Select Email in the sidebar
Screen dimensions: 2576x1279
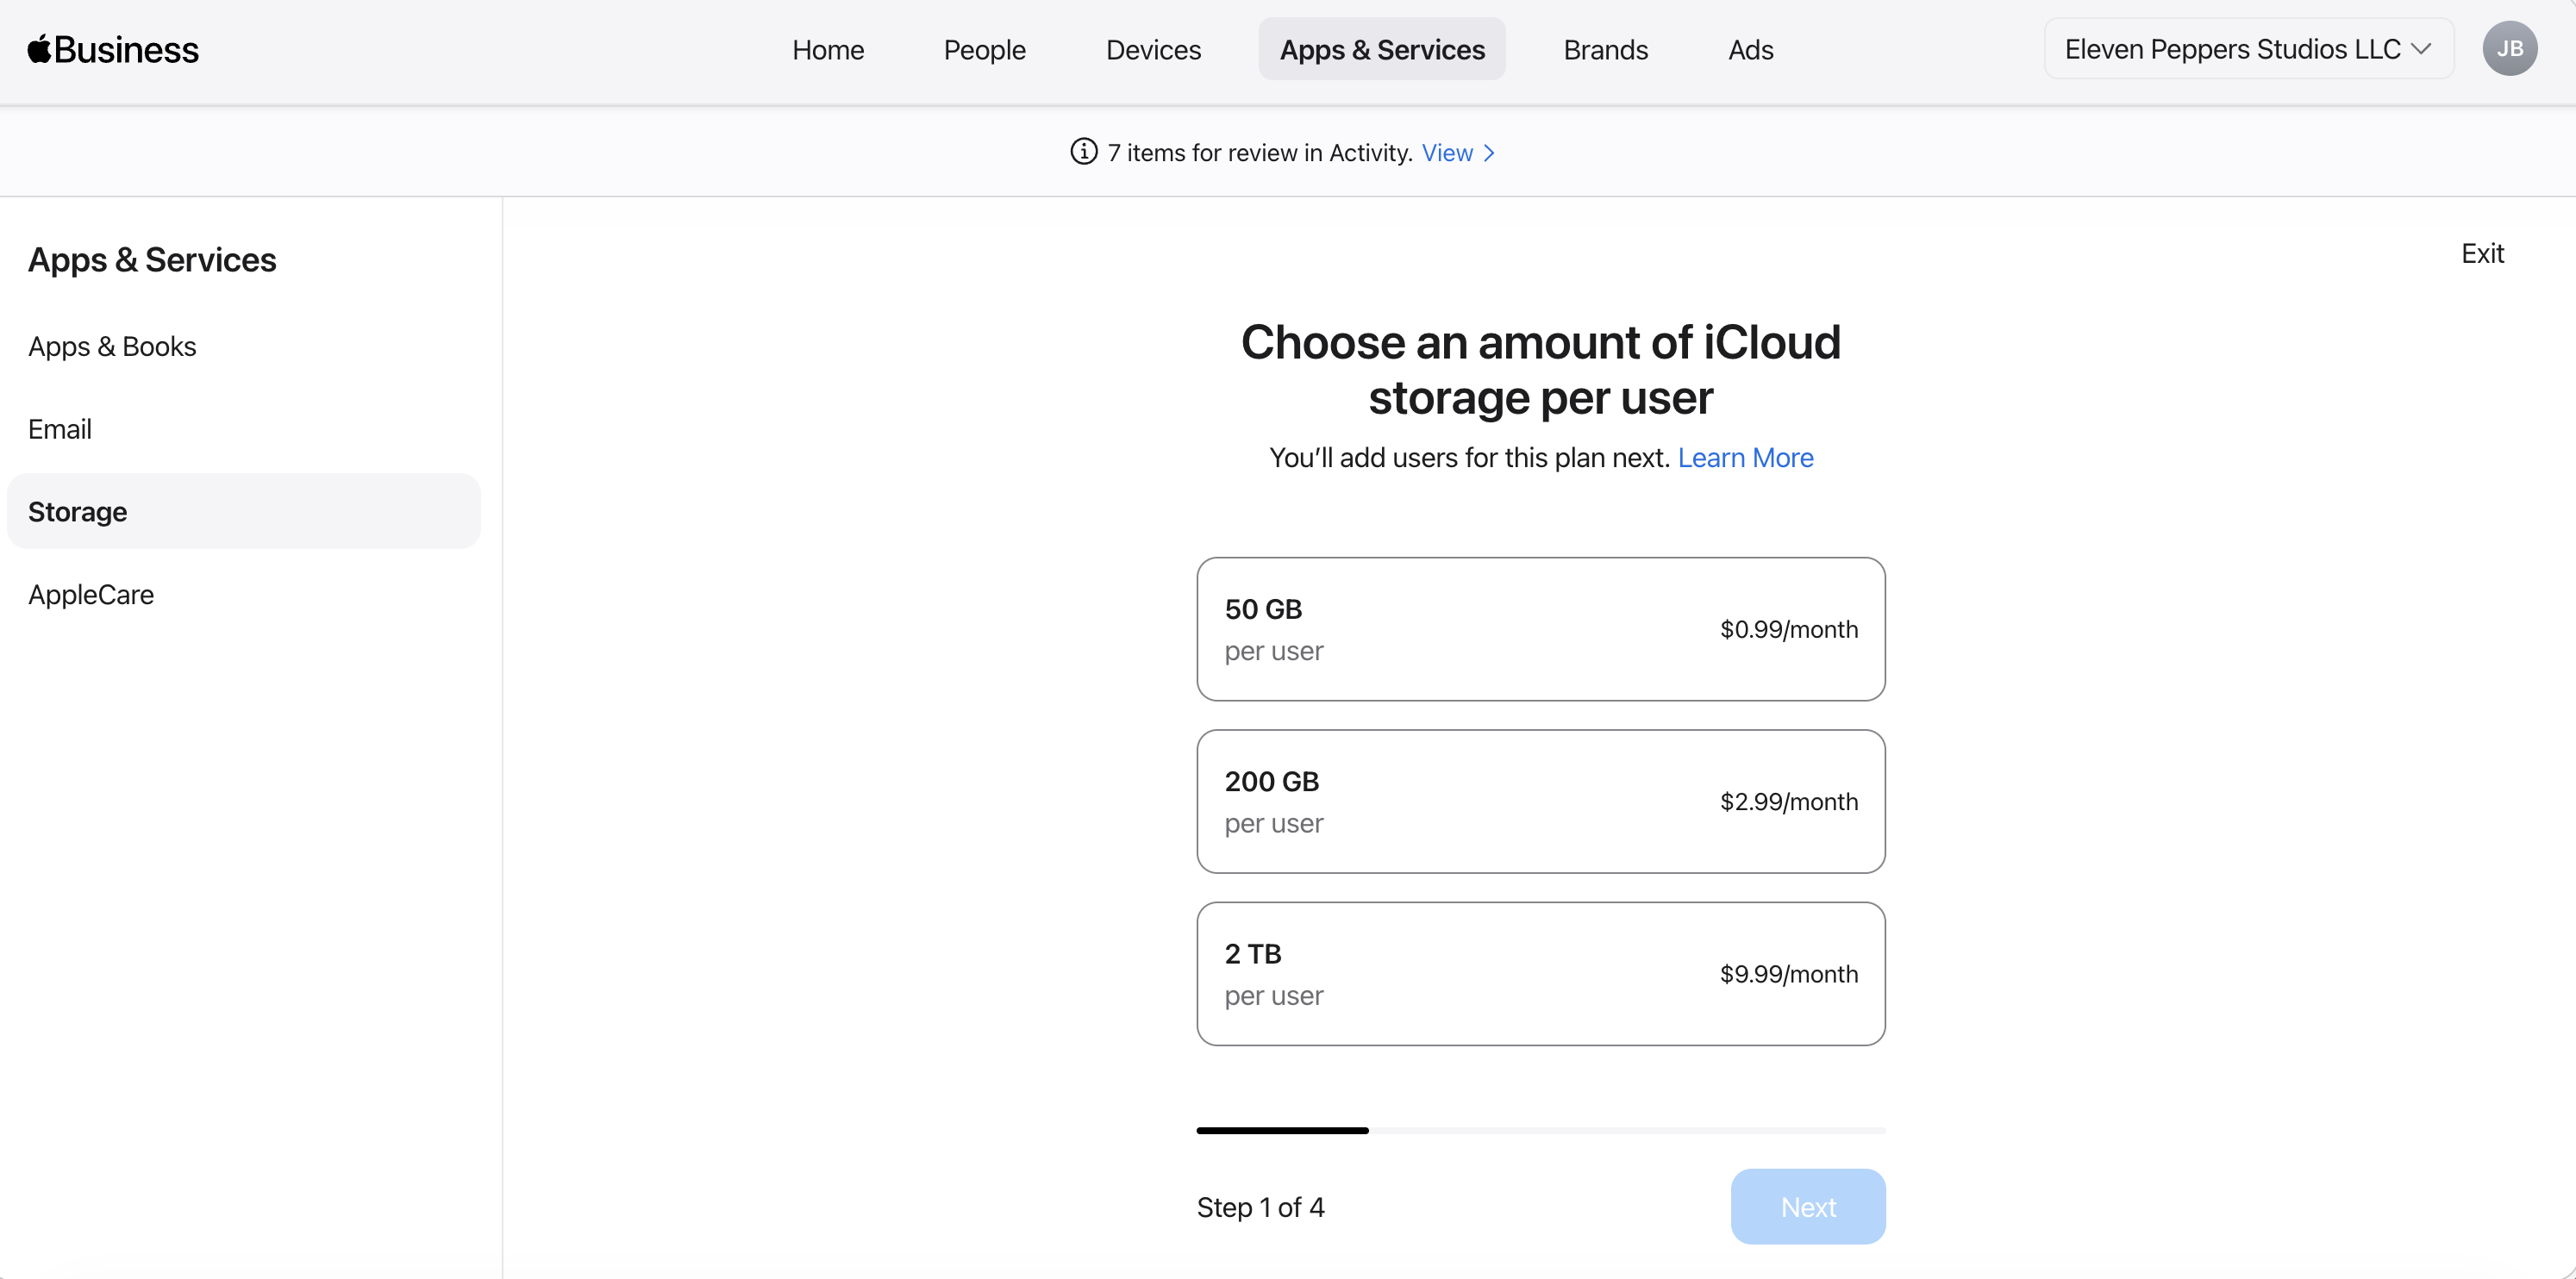(x=60, y=429)
